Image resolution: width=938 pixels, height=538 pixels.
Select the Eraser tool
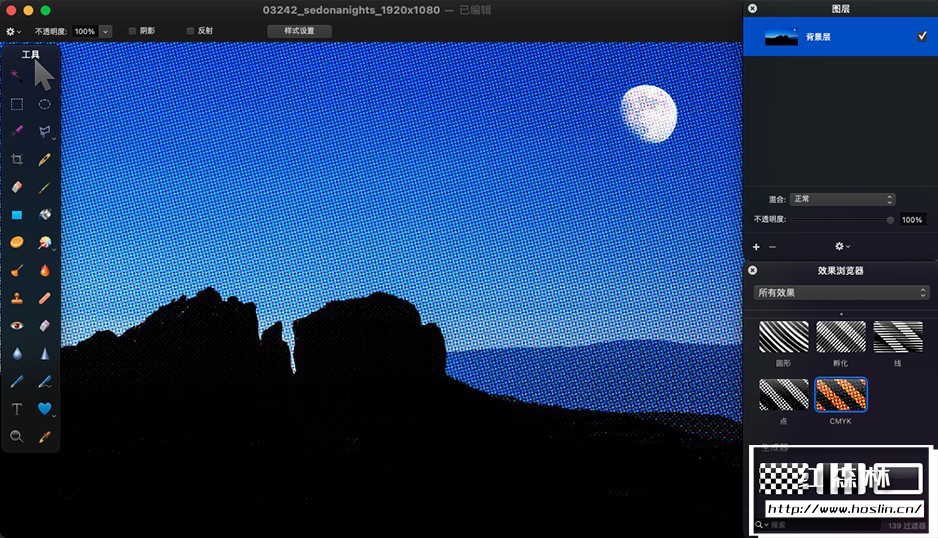(x=17, y=187)
